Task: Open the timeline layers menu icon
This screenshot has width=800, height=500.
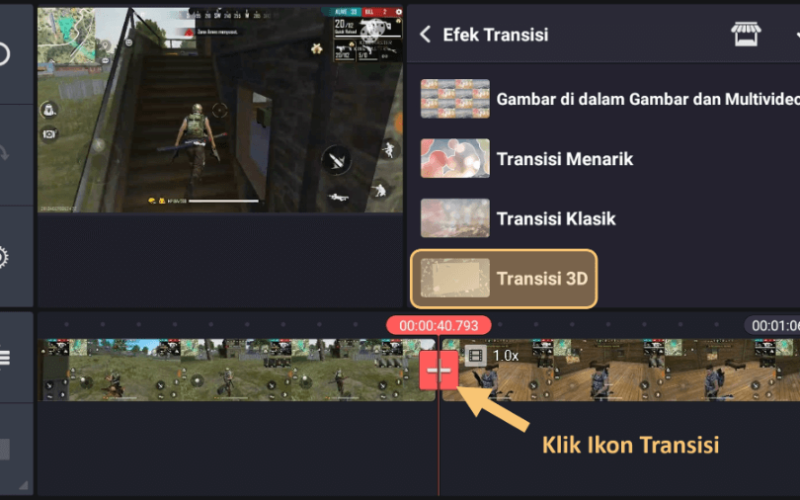Action: [4, 357]
